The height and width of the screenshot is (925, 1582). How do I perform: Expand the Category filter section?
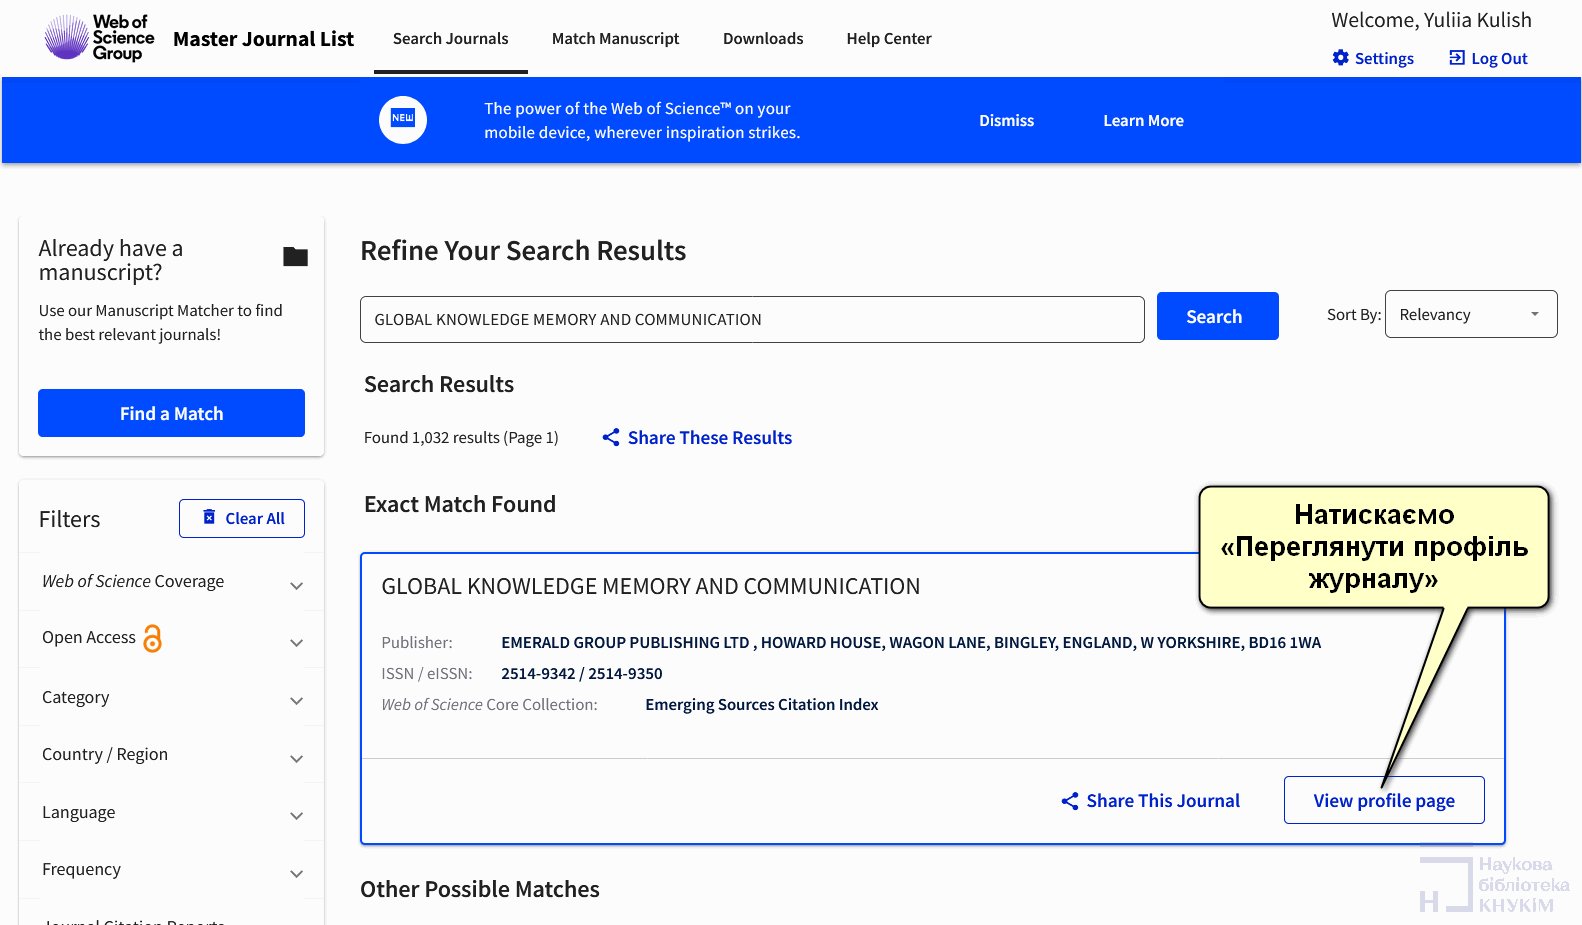click(x=296, y=700)
